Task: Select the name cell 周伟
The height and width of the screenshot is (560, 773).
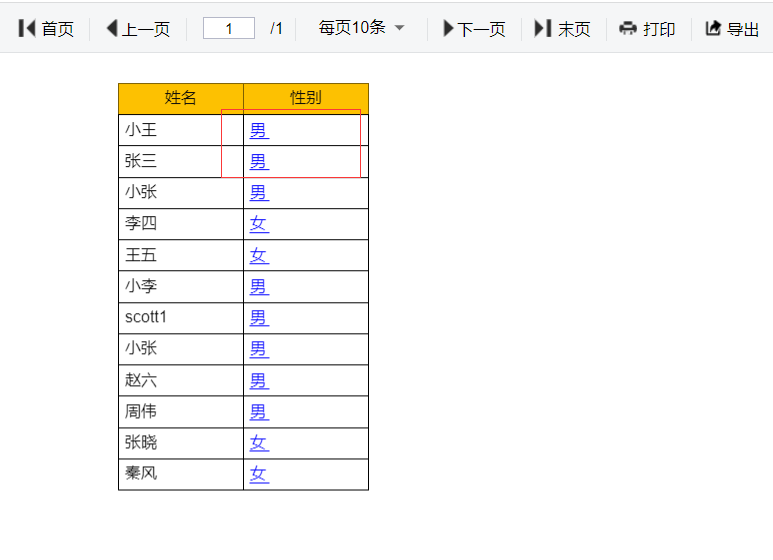Action: click(x=181, y=412)
